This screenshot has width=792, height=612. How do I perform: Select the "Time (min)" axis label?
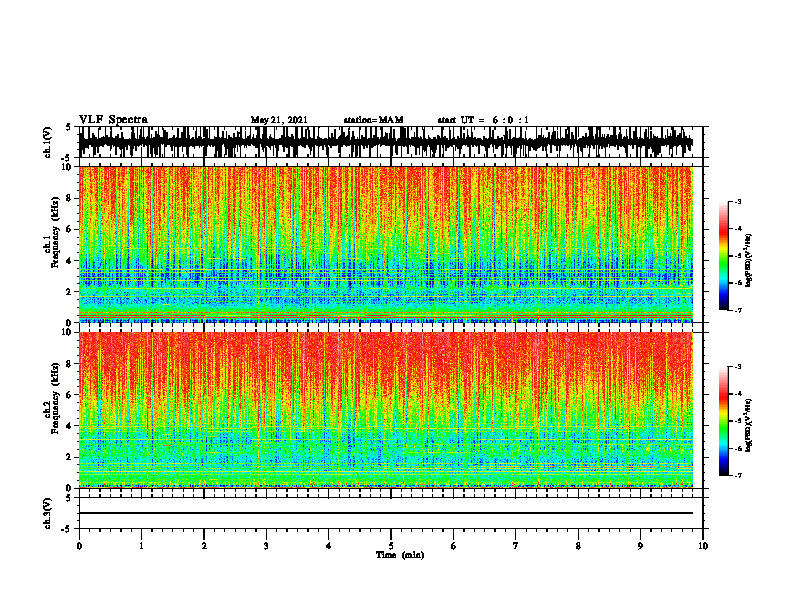point(400,555)
